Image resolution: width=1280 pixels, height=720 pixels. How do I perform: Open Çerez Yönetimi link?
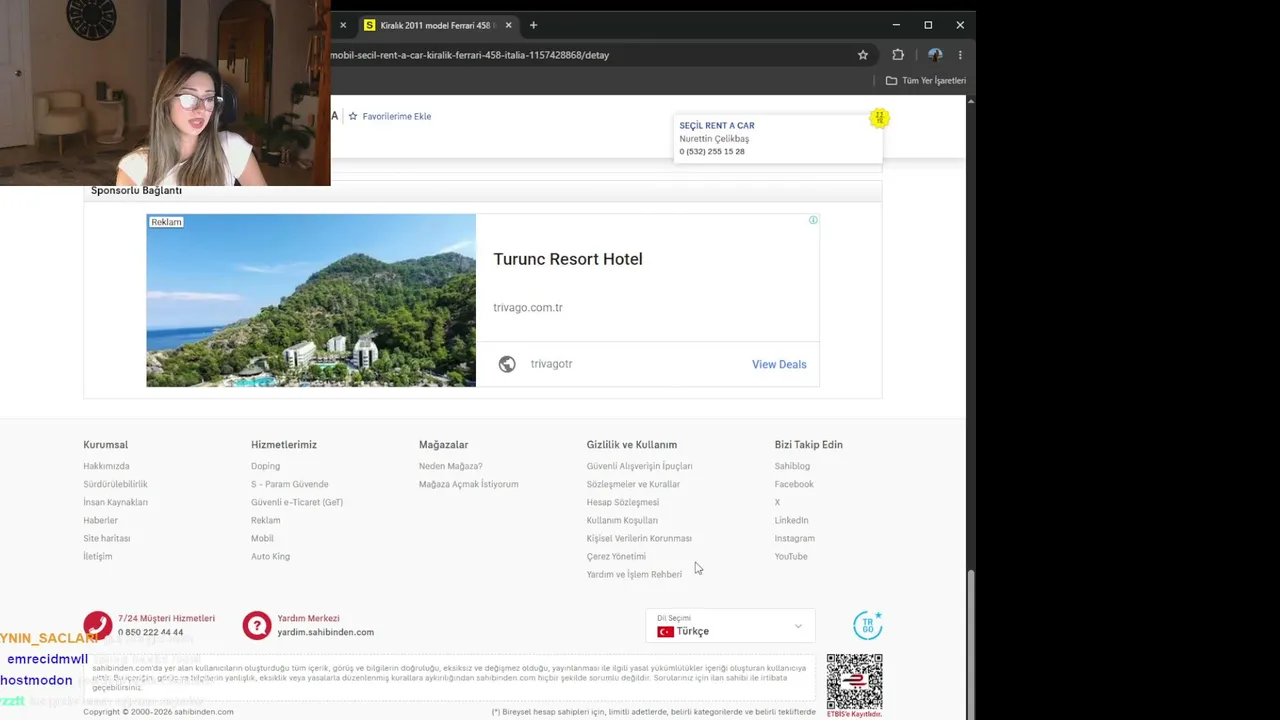[x=616, y=556]
